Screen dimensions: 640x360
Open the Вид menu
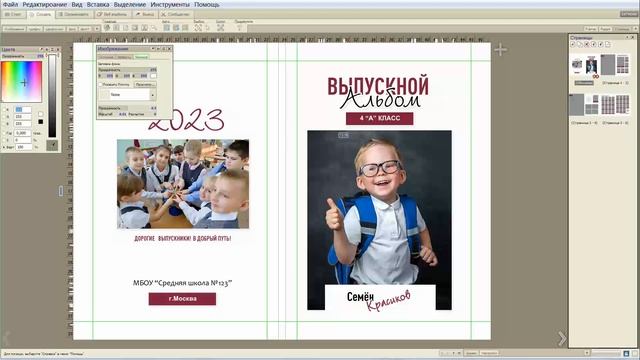click(77, 4)
